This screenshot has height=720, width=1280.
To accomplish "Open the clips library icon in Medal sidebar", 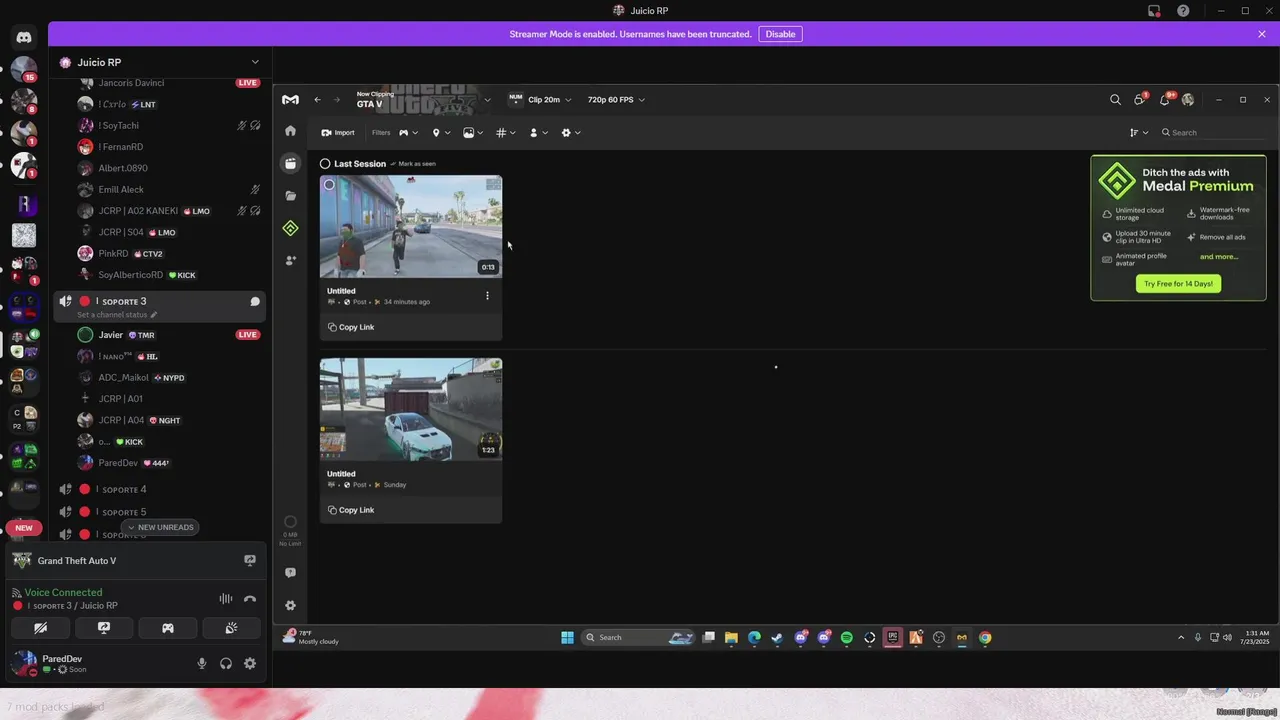I will [x=290, y=163].
